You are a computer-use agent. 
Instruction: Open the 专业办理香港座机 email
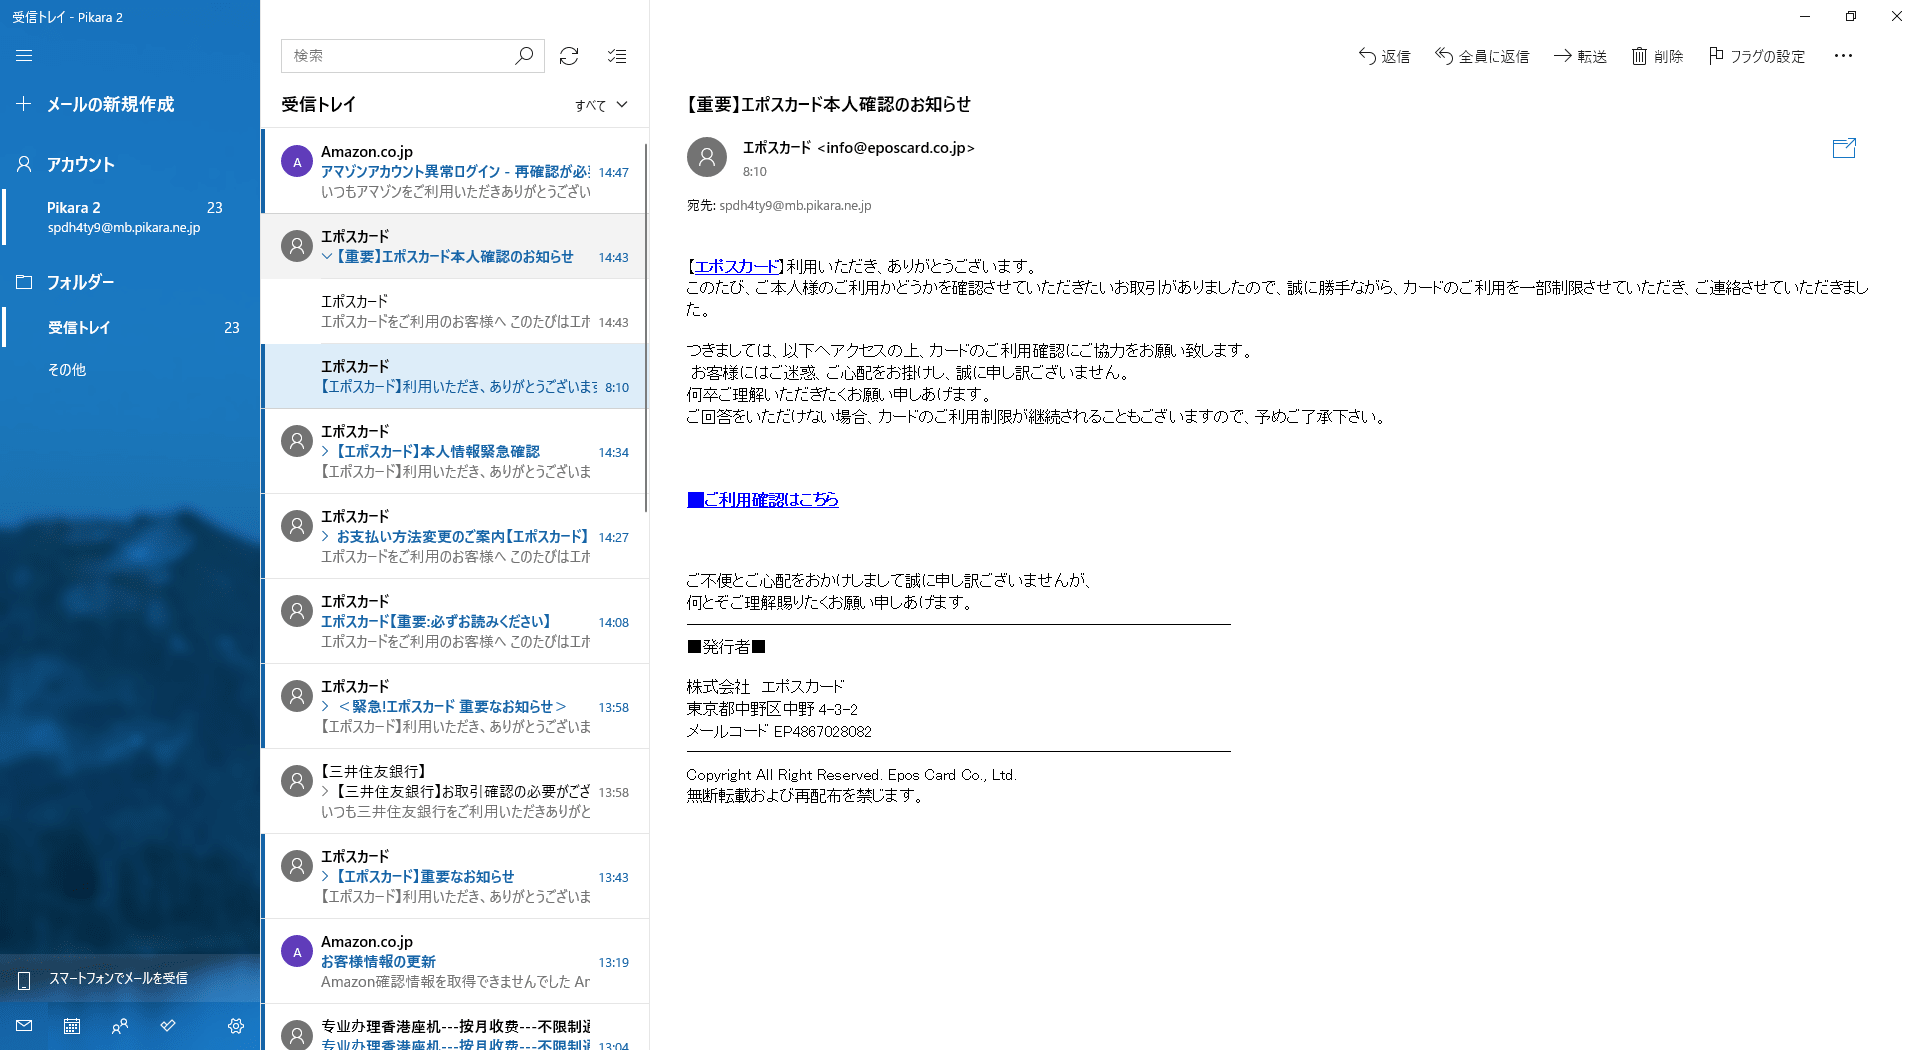(x=455, y=1027)
